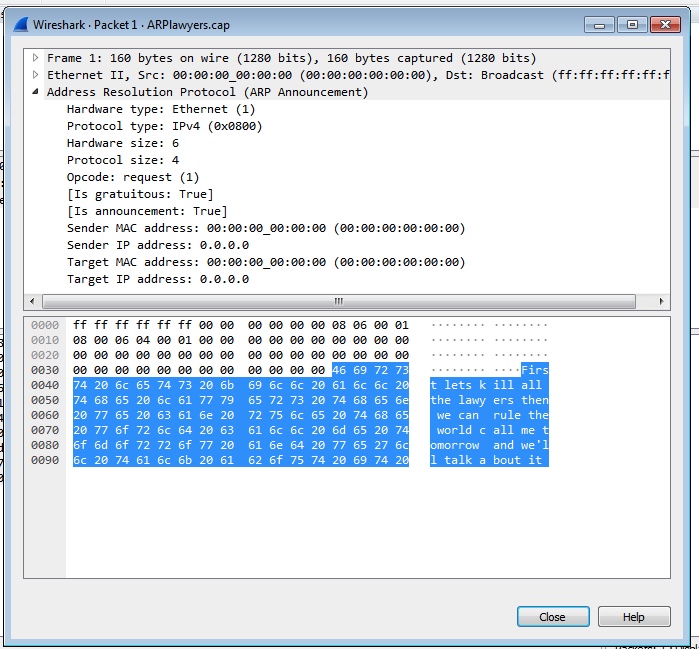The height and width of the screenshot is (649, 699).
Task: Click hex bytes 08 06 in row 0000
Action: 349,325
